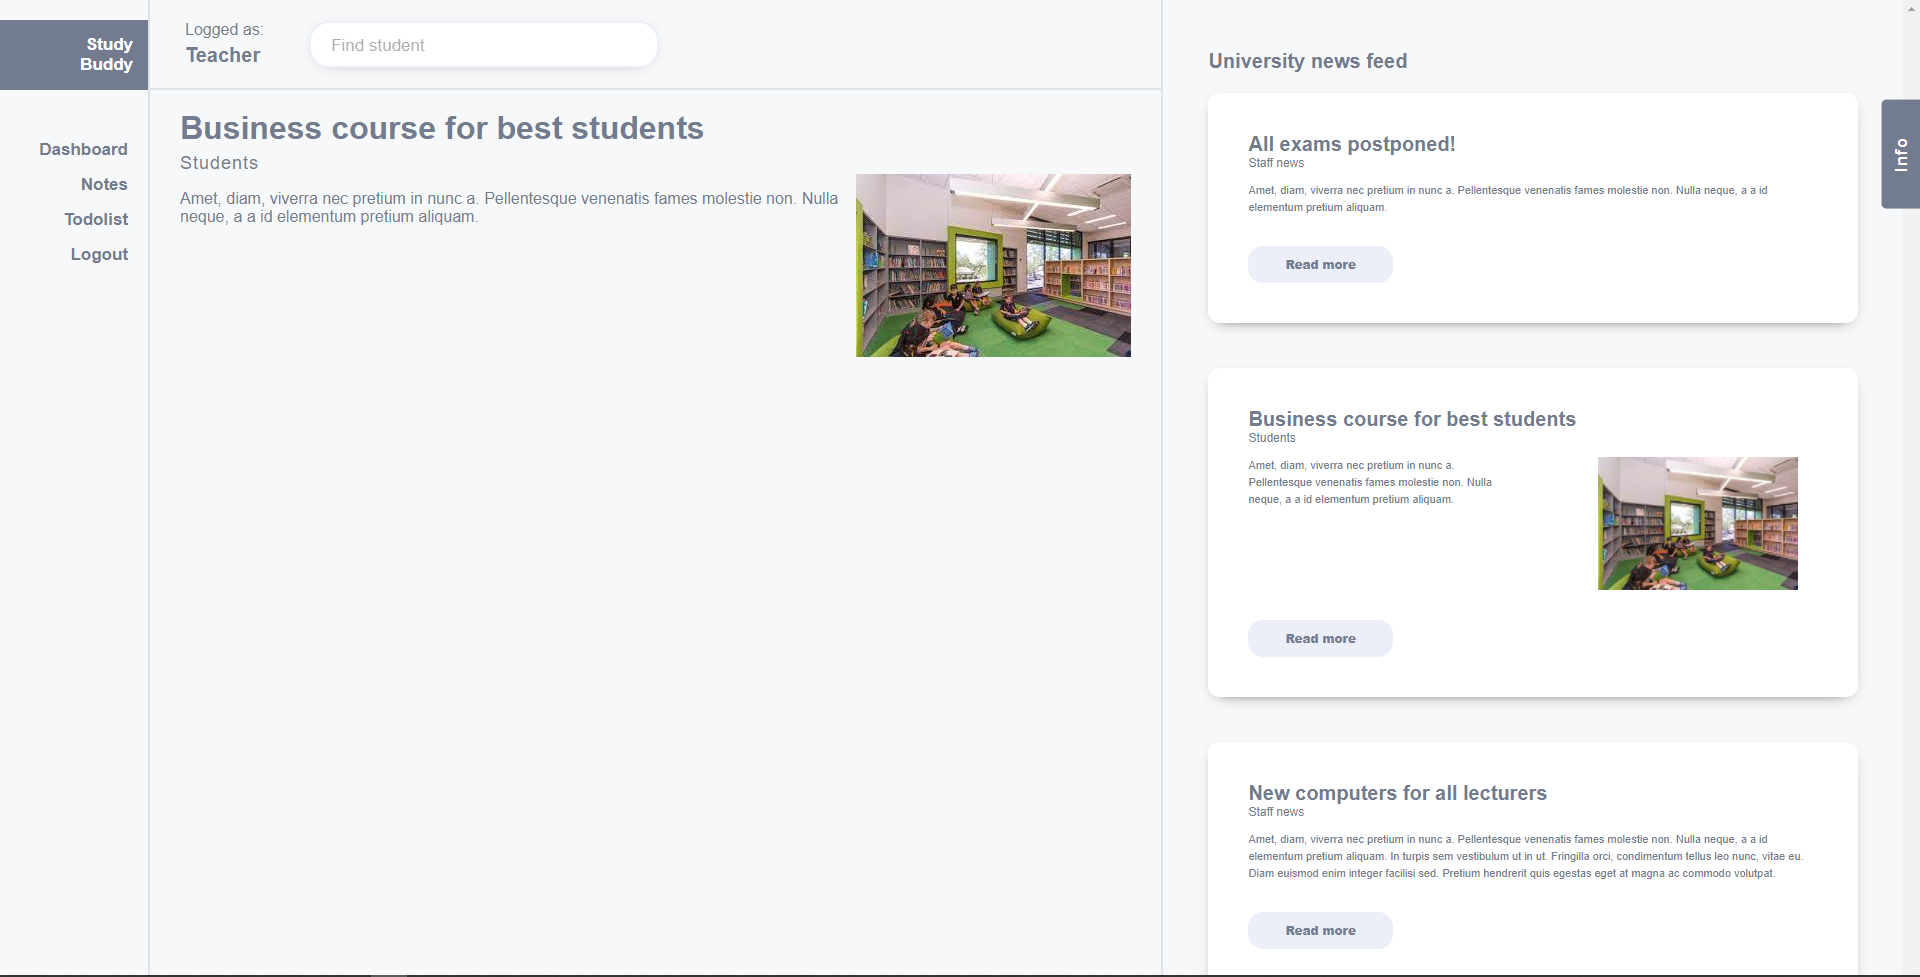Click the library thumbnail in the news card
1920x977 pixels.
click(1696, 523)
